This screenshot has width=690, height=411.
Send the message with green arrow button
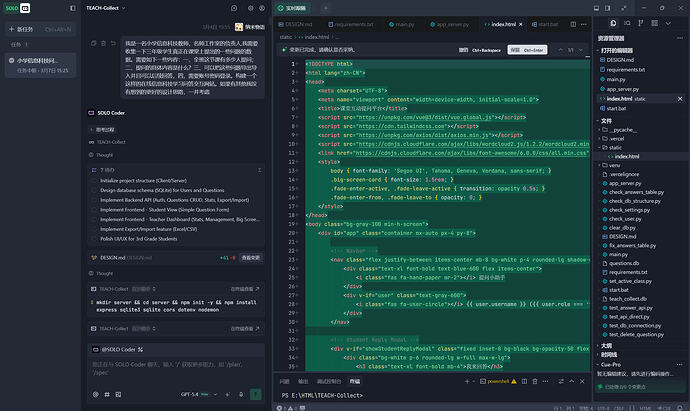[256, 394]
